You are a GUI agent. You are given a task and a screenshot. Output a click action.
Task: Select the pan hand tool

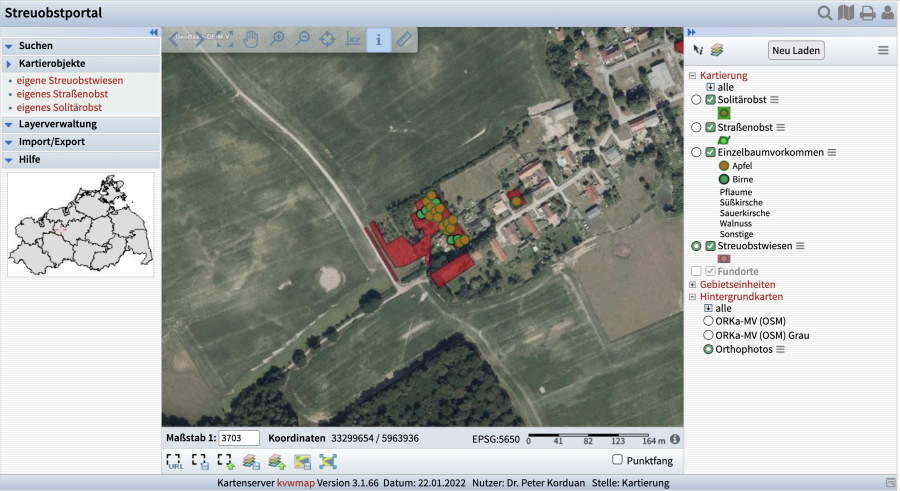tap(251, 40)
